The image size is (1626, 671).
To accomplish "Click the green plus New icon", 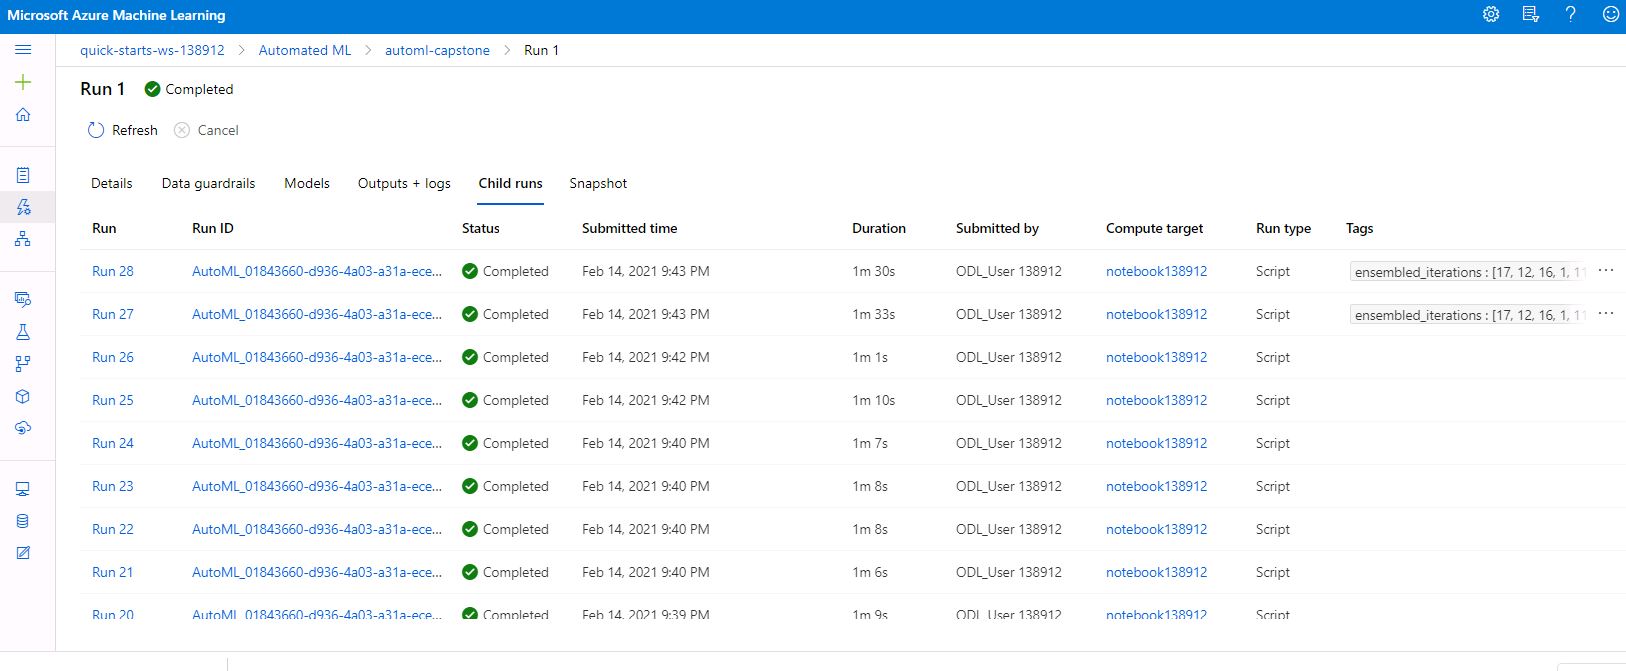I will 23,82.
